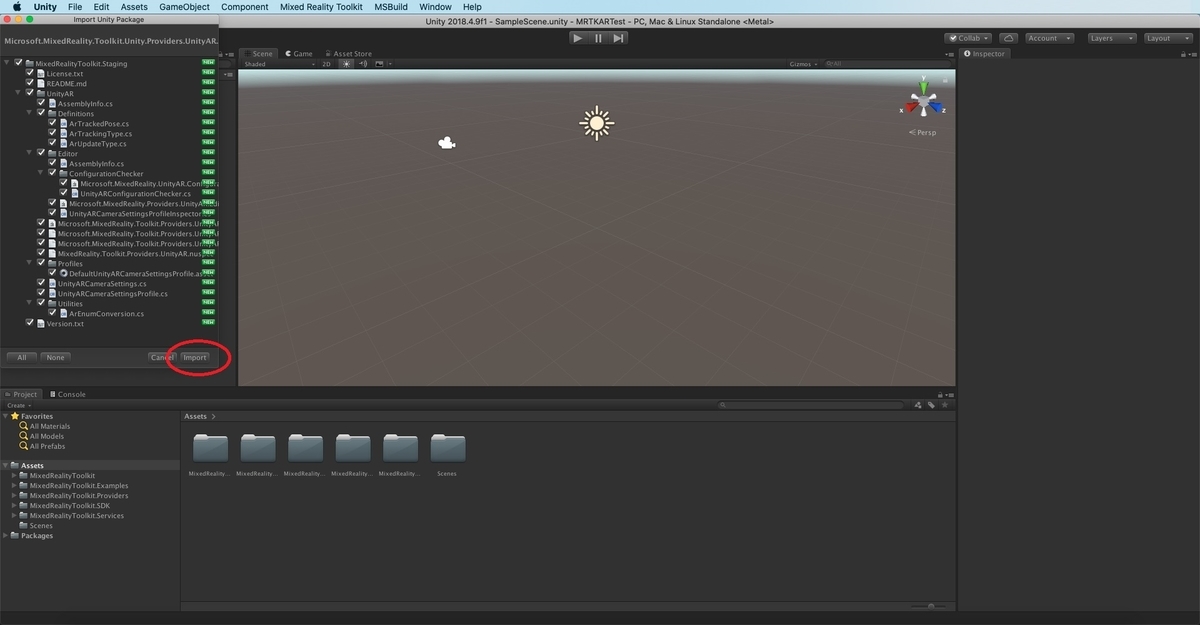Open Scene view panel options menu
The height and width of the screenshot is (625, 1200).
[x=951, y=54]
